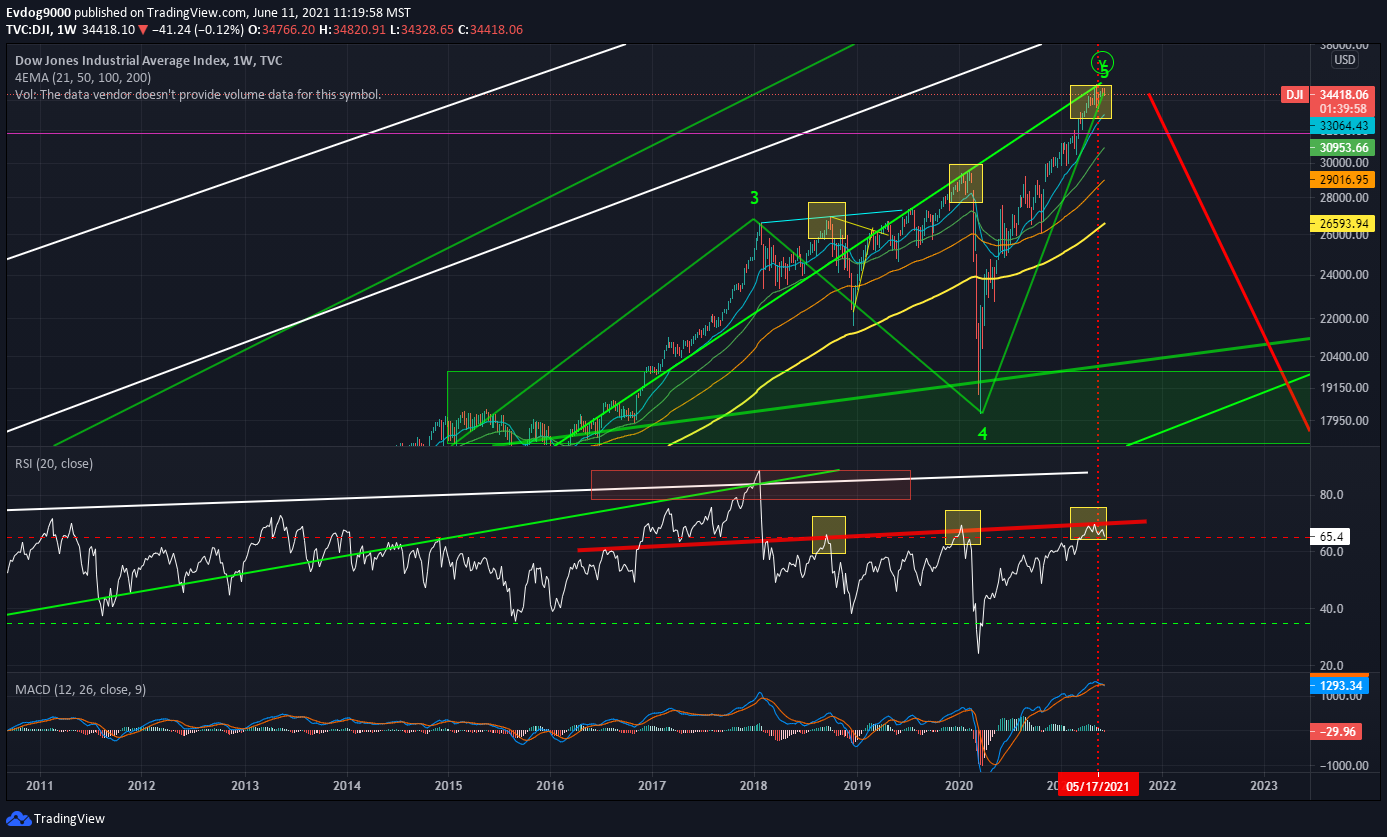Click the 20400.00 price axis value

pyautogui.click(x=1344, y=357)
